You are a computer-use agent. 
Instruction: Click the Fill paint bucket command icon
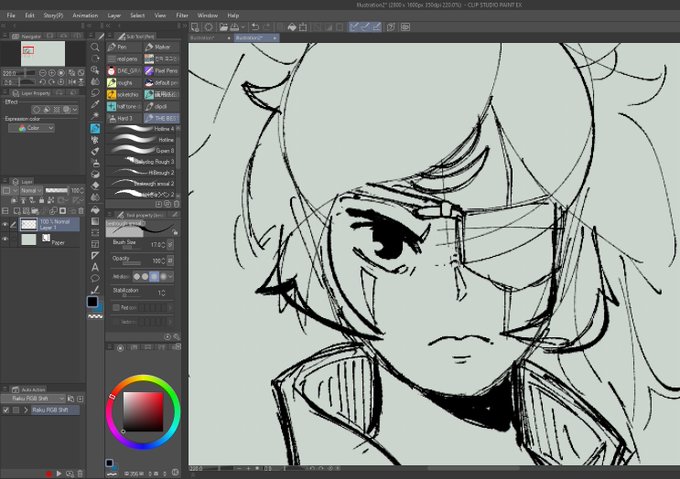[292, 27]
